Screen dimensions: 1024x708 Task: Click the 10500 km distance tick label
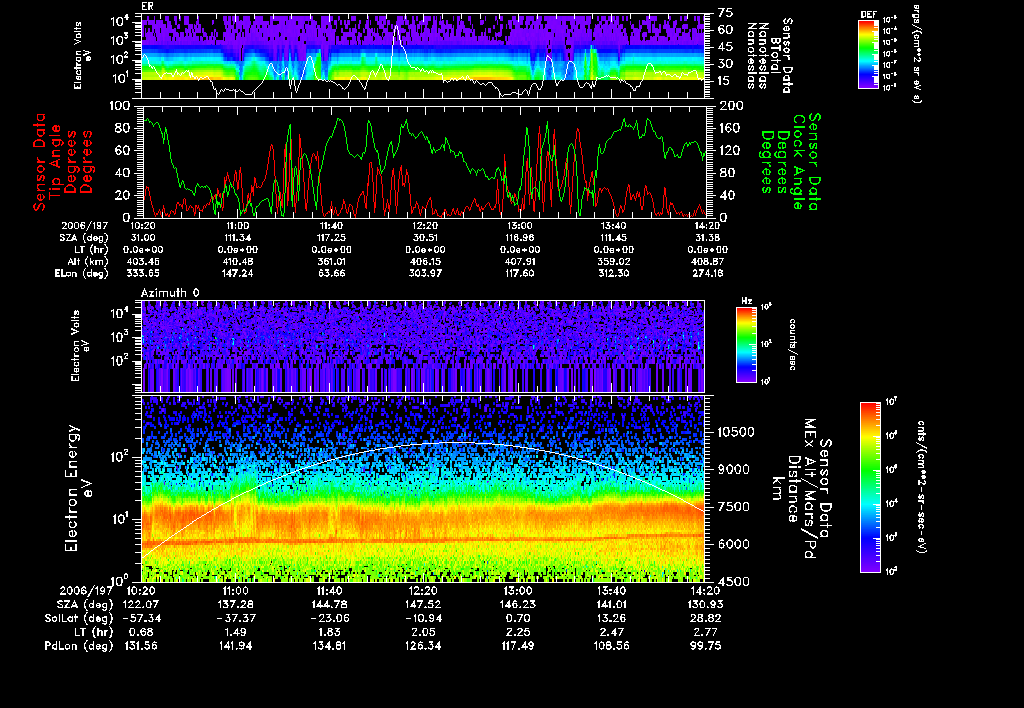(x=736, y=432)
